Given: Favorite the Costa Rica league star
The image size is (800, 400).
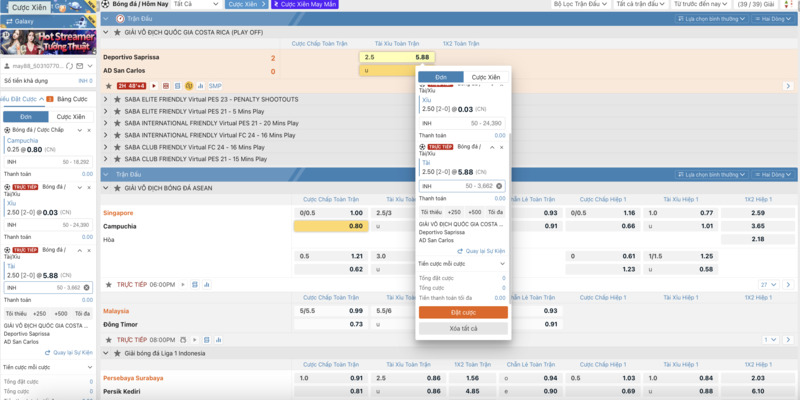Looking at the screenshot, I should [117, 32].
